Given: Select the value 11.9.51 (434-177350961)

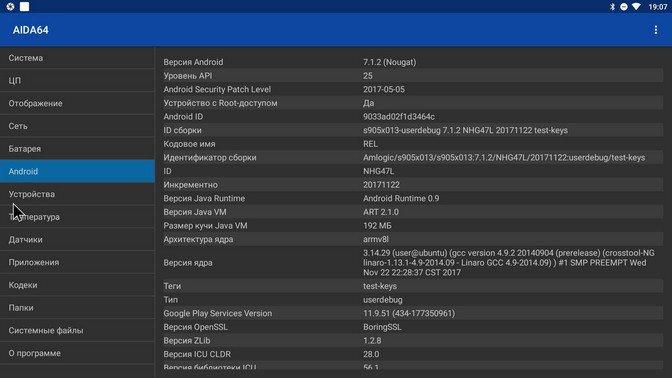Looking at the screenshot, I should [x=409, y=313].
